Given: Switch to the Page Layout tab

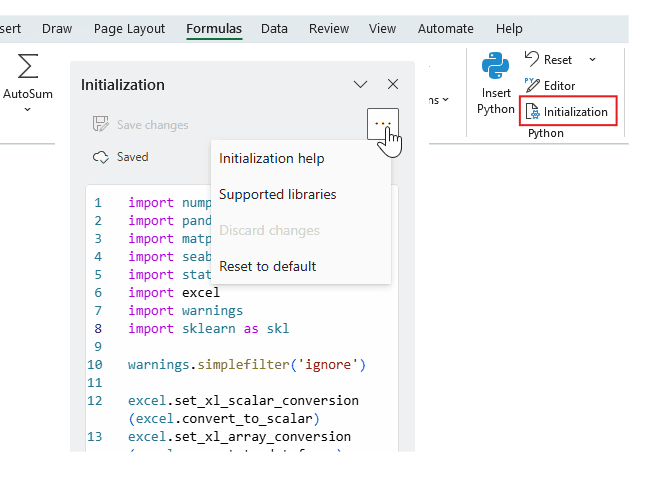Looking at the screenshot, I should [x=129, y=29].
